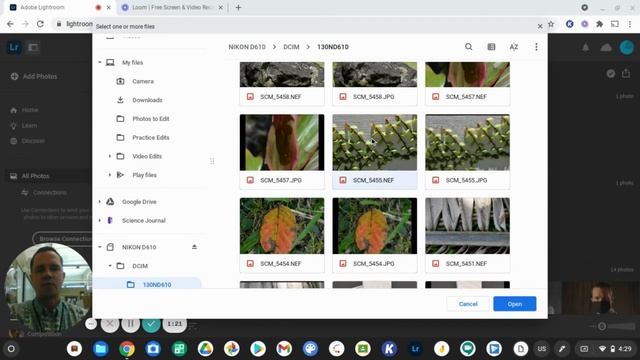Go back in browser
The image size is (640, 360).
pos(10,24)
